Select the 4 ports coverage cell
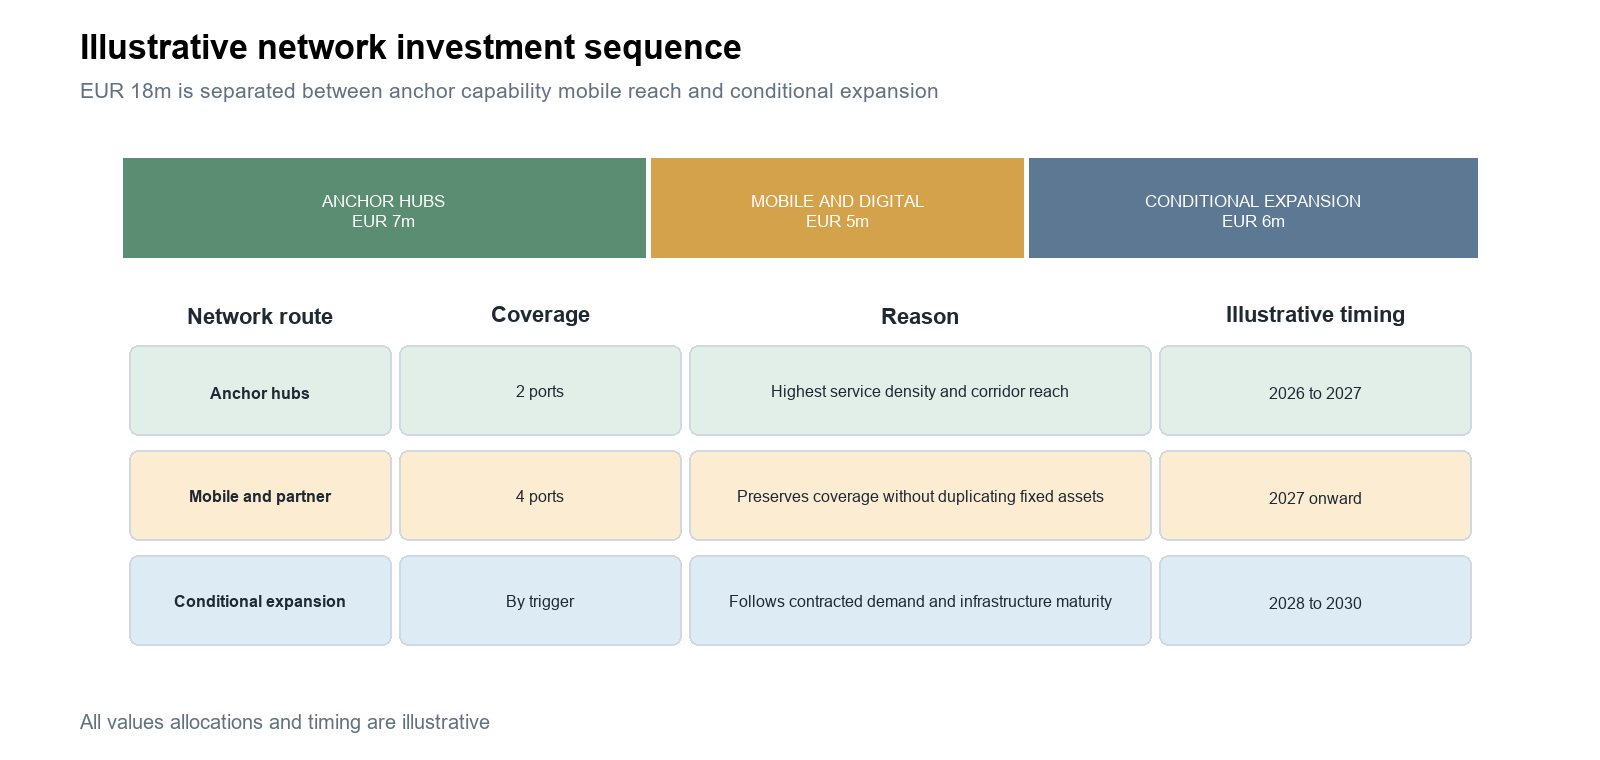This screenshot has width=1600, height=760. pos(540,496)
